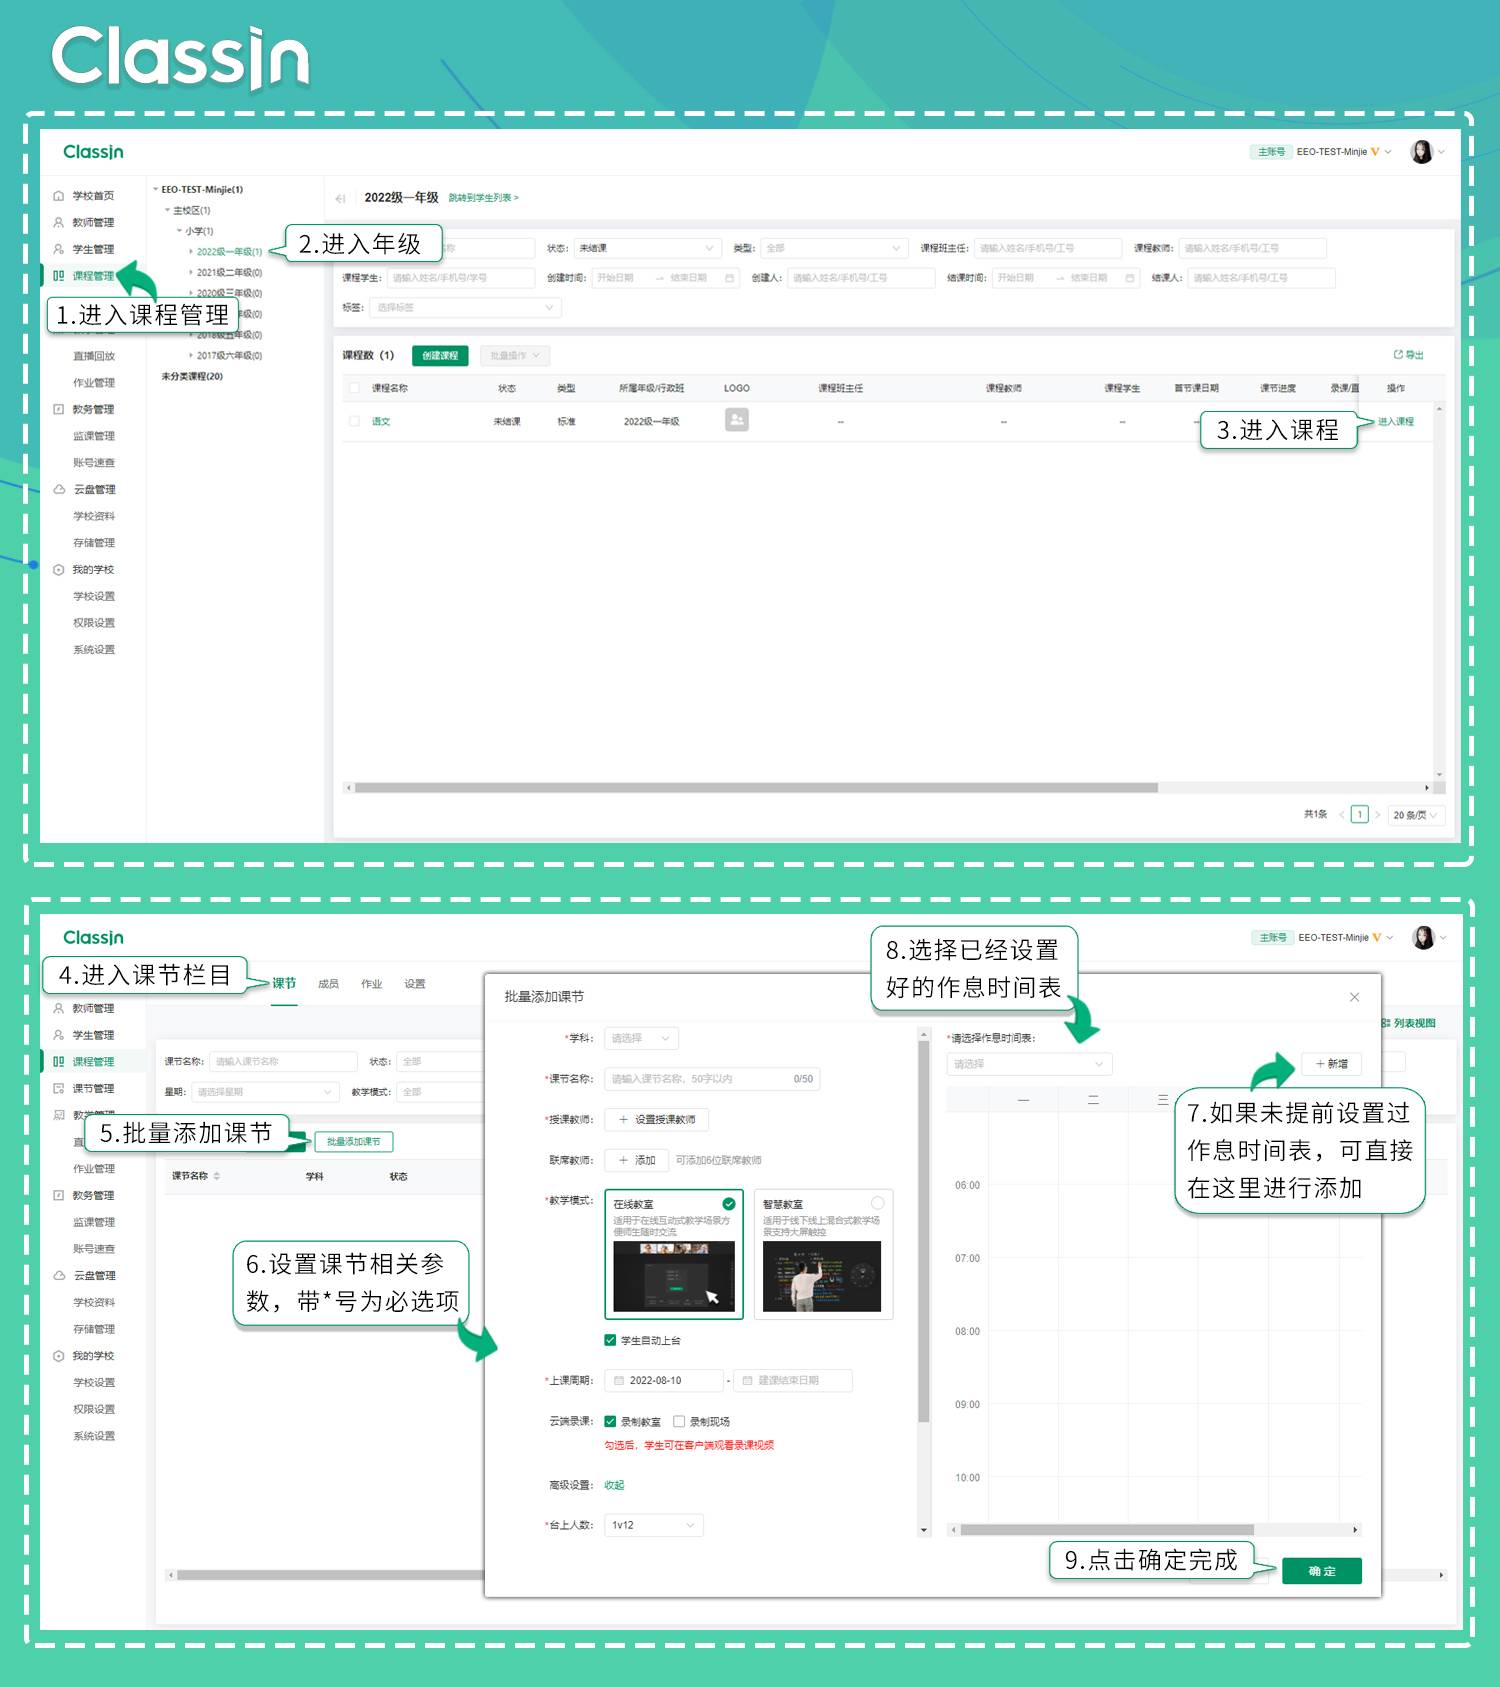
Task: Click 教务管理 icon in the course list sidebar
Action: pyautogui.click(x=58, y=409)
